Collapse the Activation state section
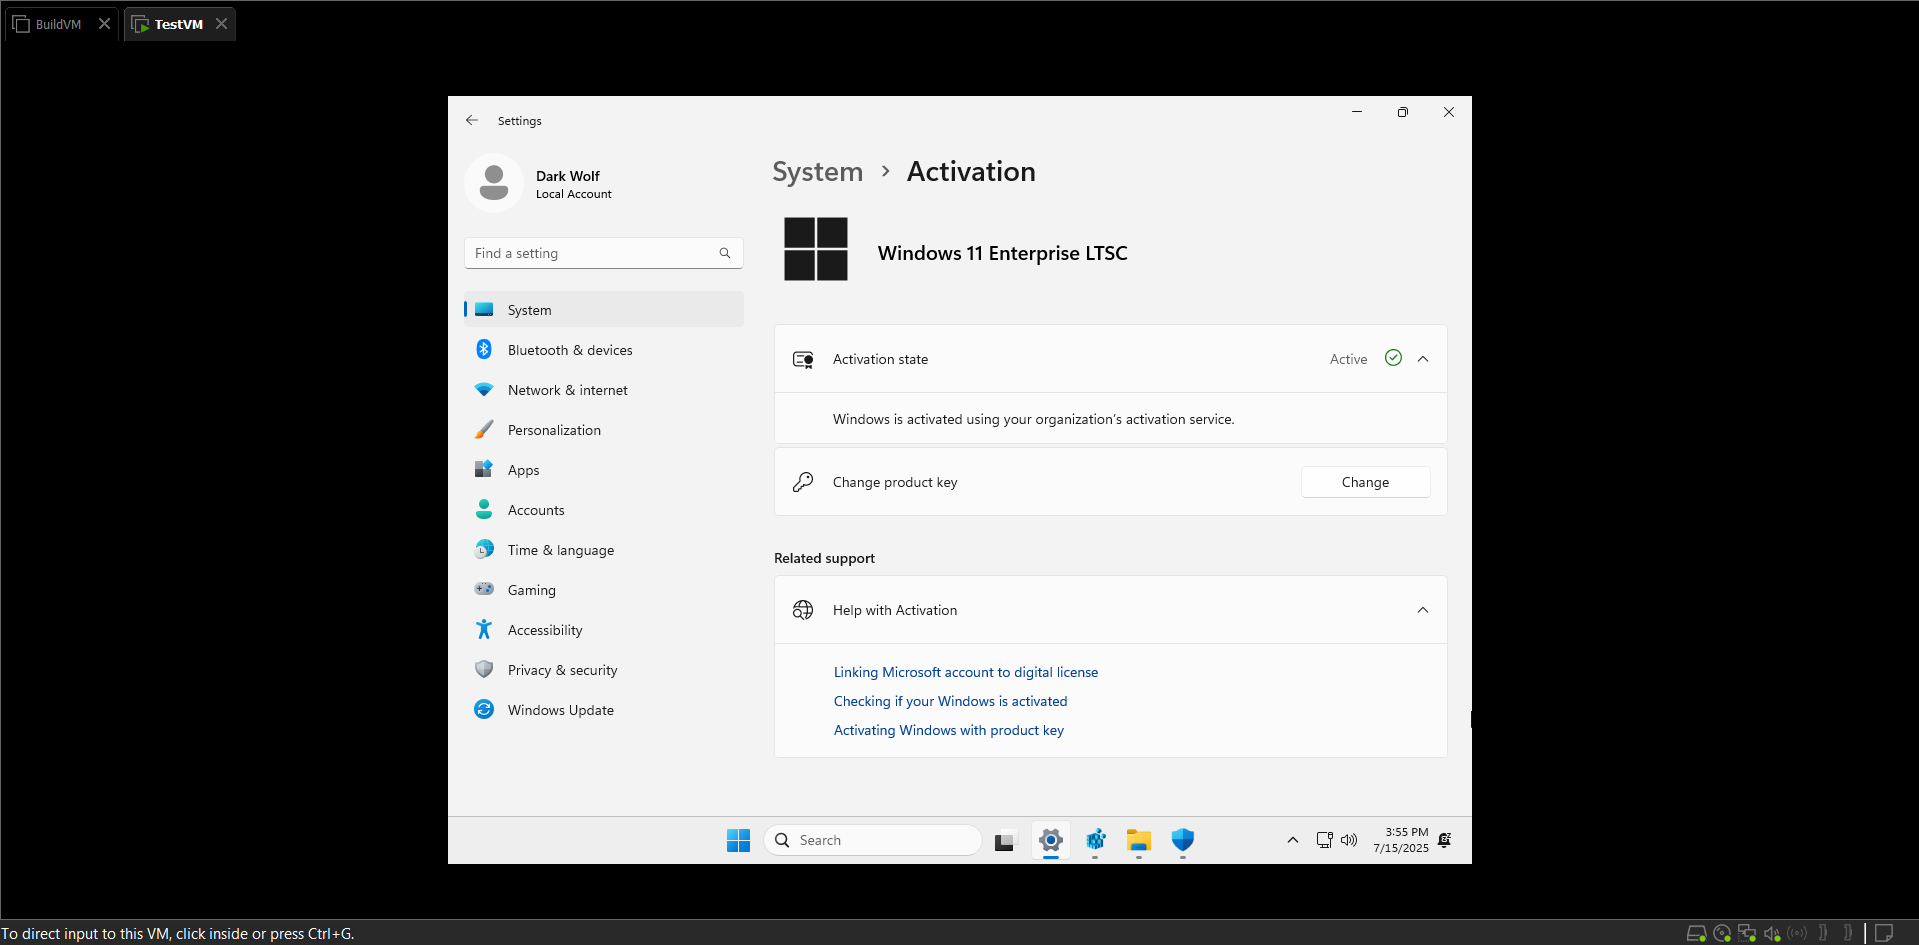1919x945 pixels. pos(1423,359)
